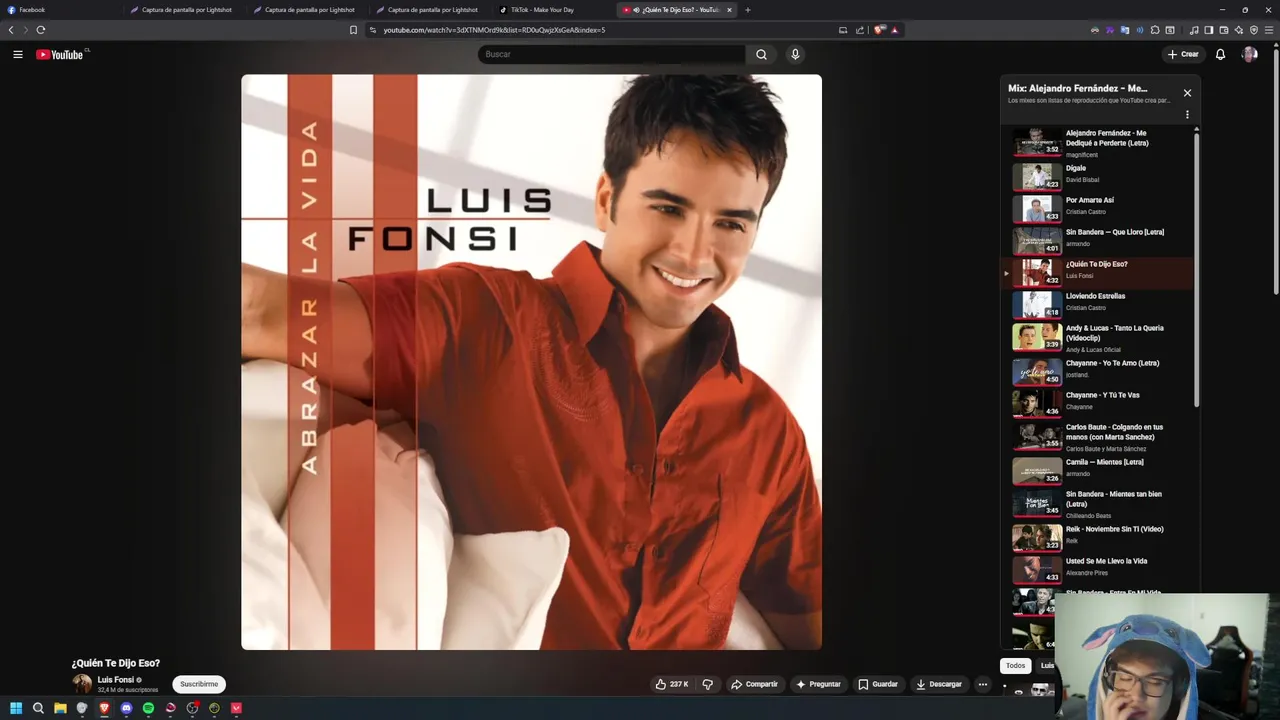Open Discord from the taskbar
1280x720 pixels.
pos(126,708)
